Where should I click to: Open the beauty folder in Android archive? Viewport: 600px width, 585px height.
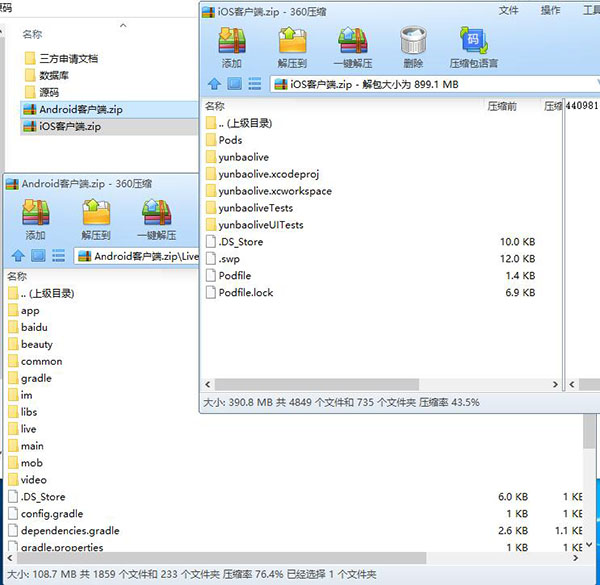pyautogui.click(x=30, y=344)
